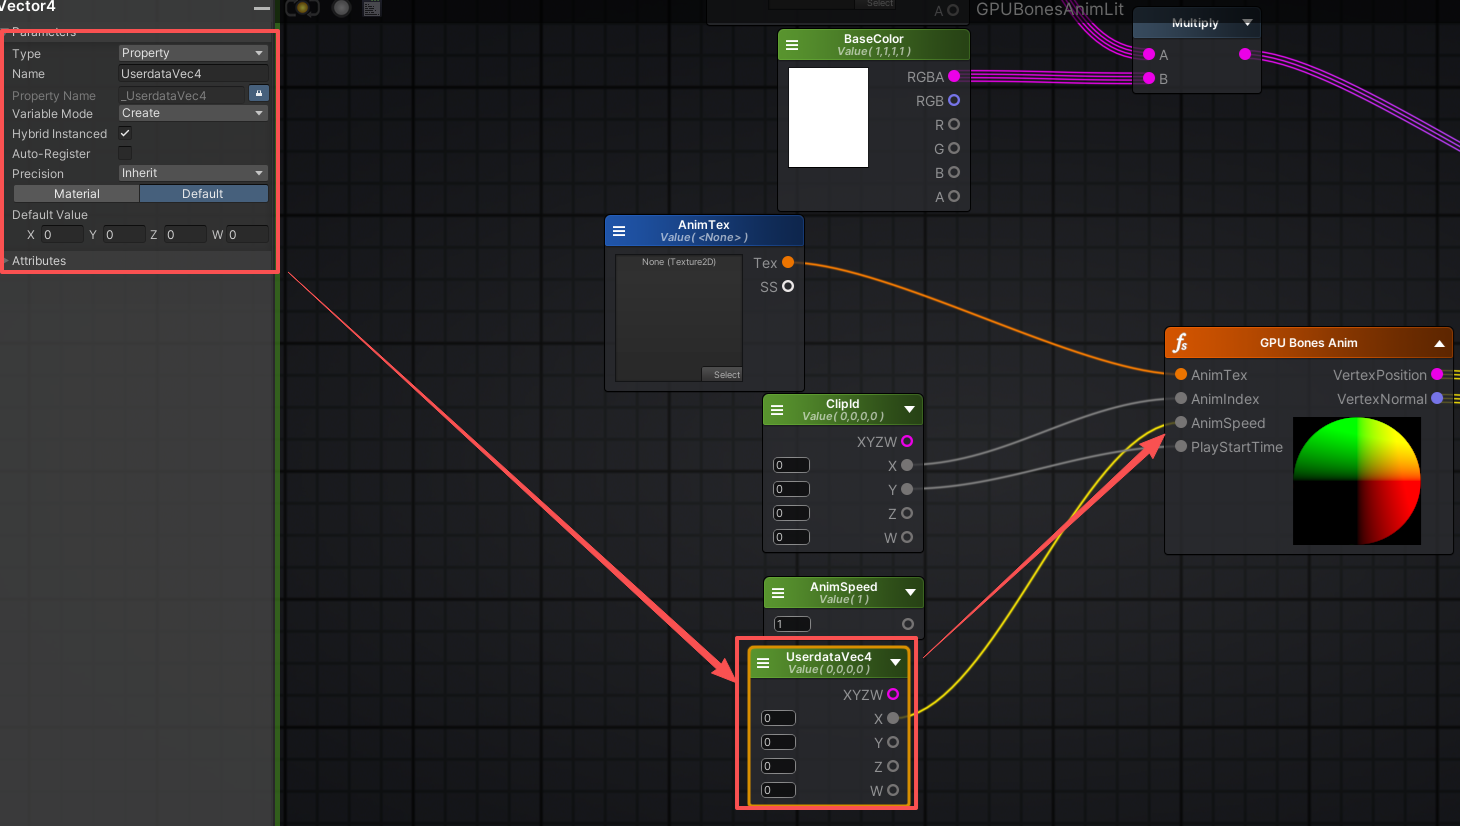Disable the Hybrid Instanced checkbox
The width and height of the screenshot is (1460, 826).
coord(125,133)
